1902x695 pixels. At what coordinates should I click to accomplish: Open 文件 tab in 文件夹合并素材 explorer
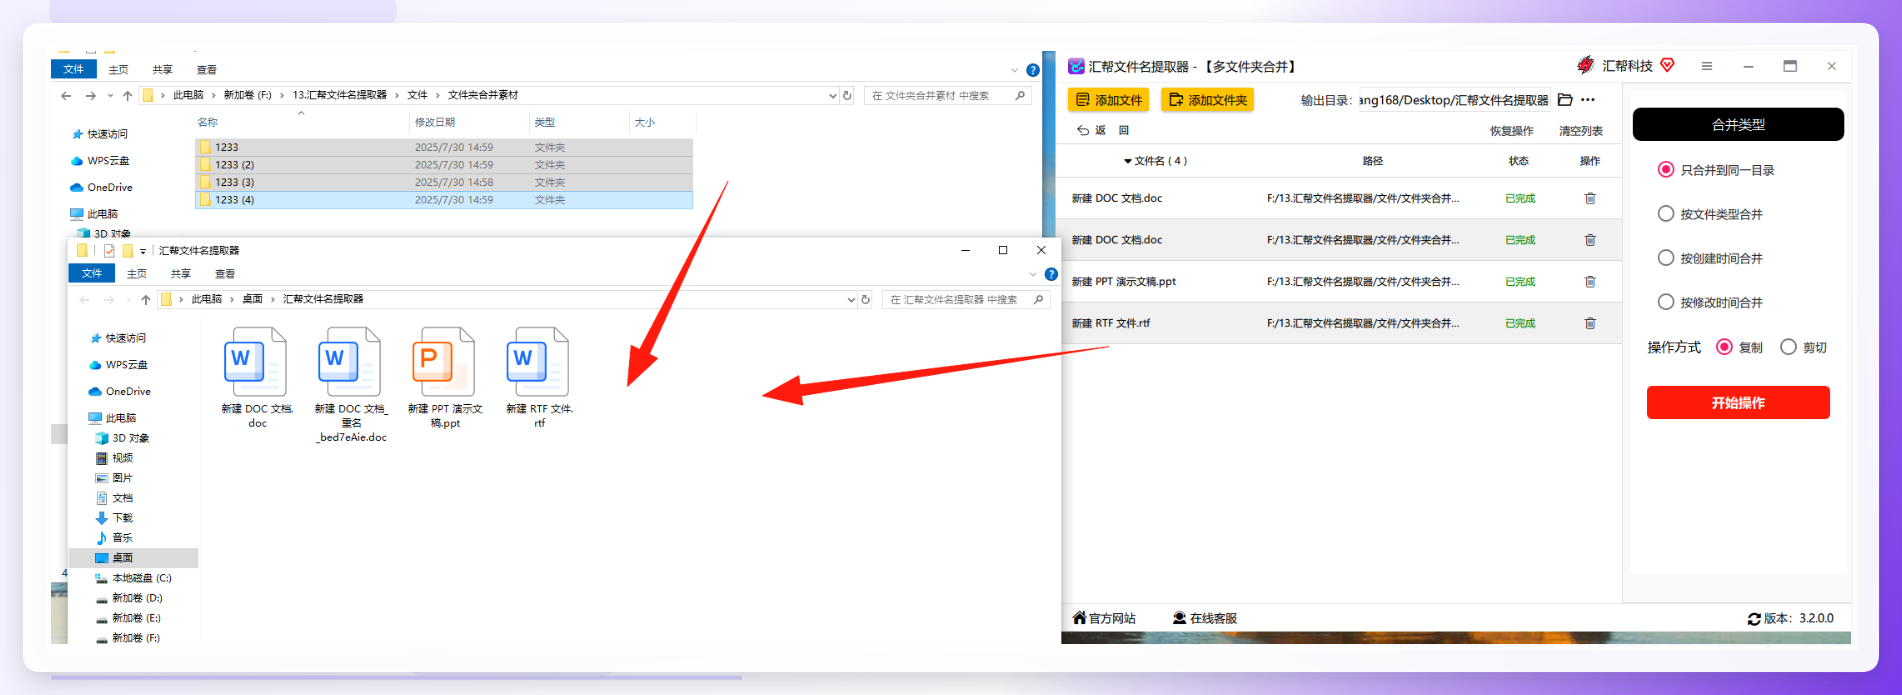coord(74,69)
